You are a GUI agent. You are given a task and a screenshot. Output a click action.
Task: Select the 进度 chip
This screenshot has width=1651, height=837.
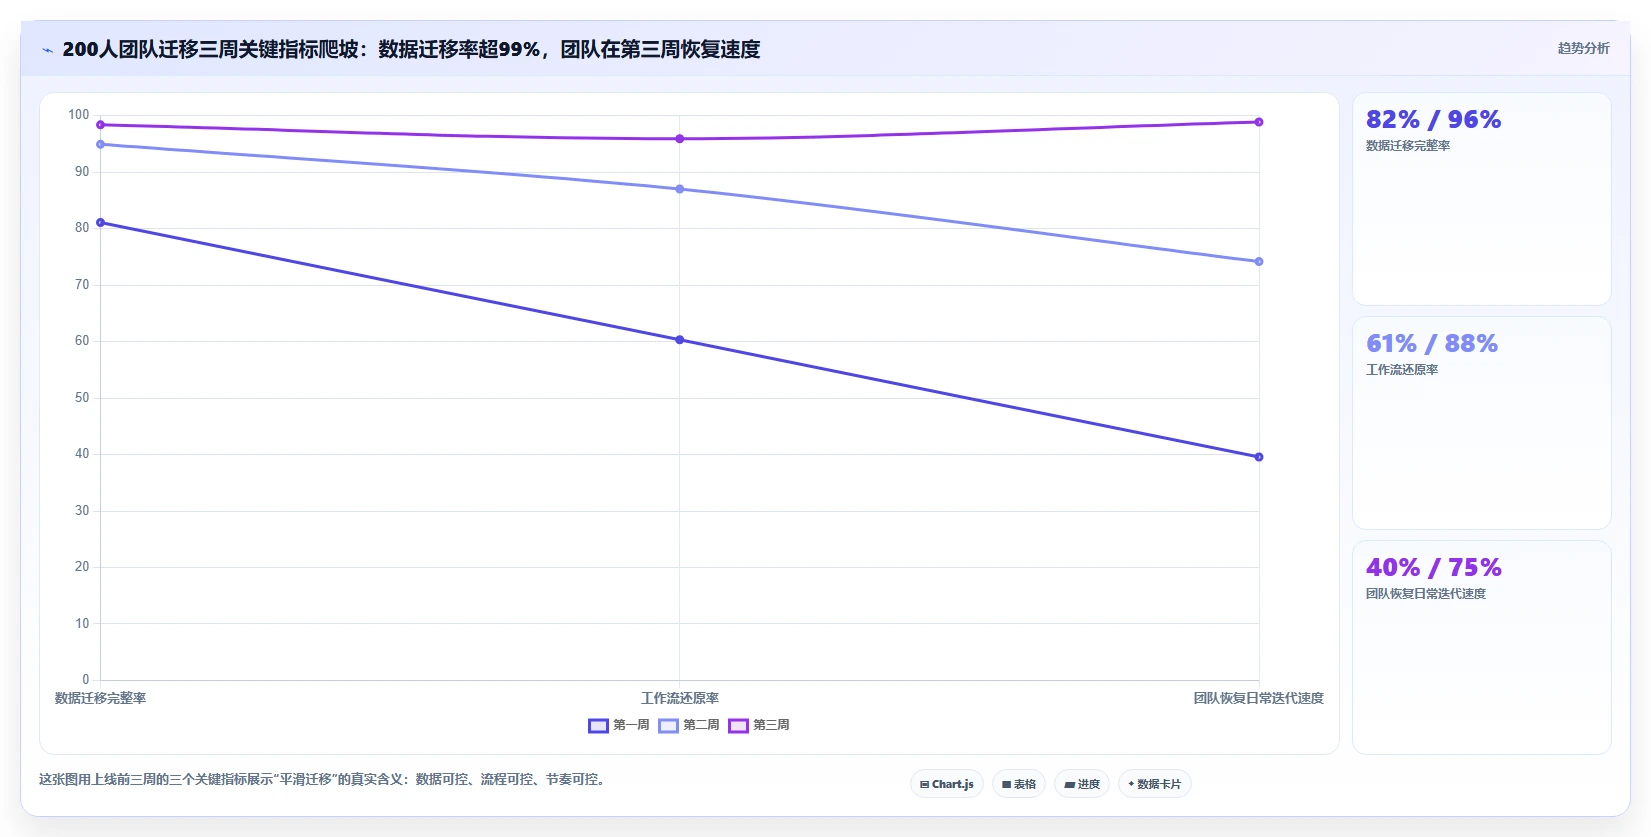pos(1082,784)
